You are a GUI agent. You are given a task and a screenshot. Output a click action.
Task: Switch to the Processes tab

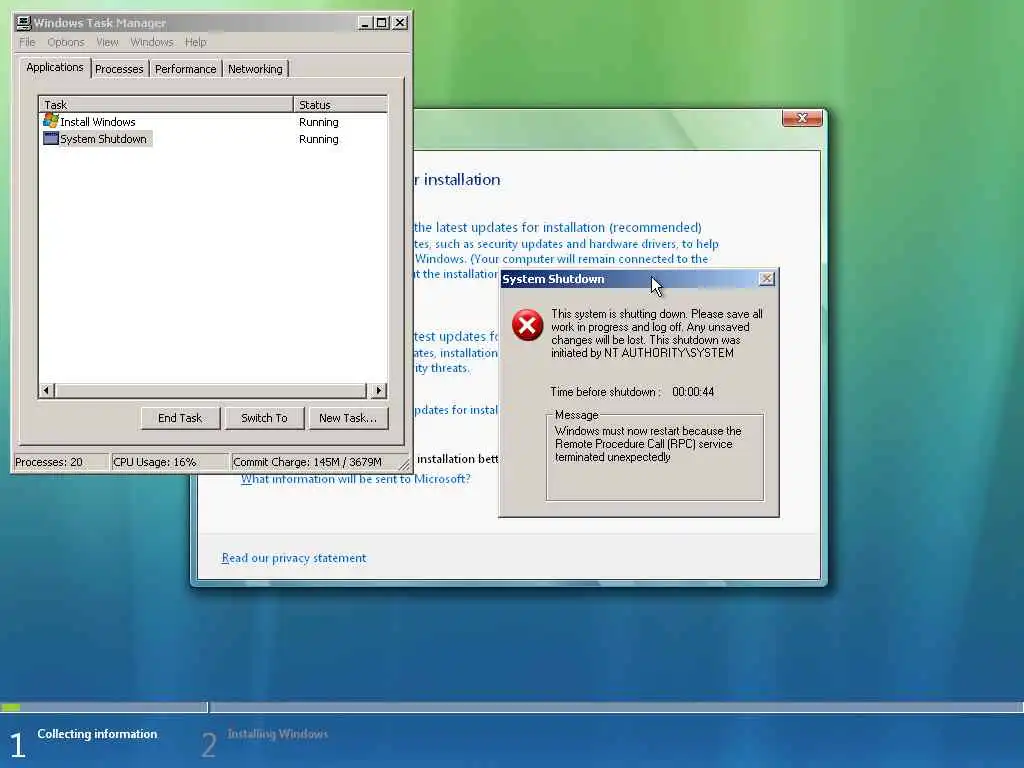[x=119, y=69]
